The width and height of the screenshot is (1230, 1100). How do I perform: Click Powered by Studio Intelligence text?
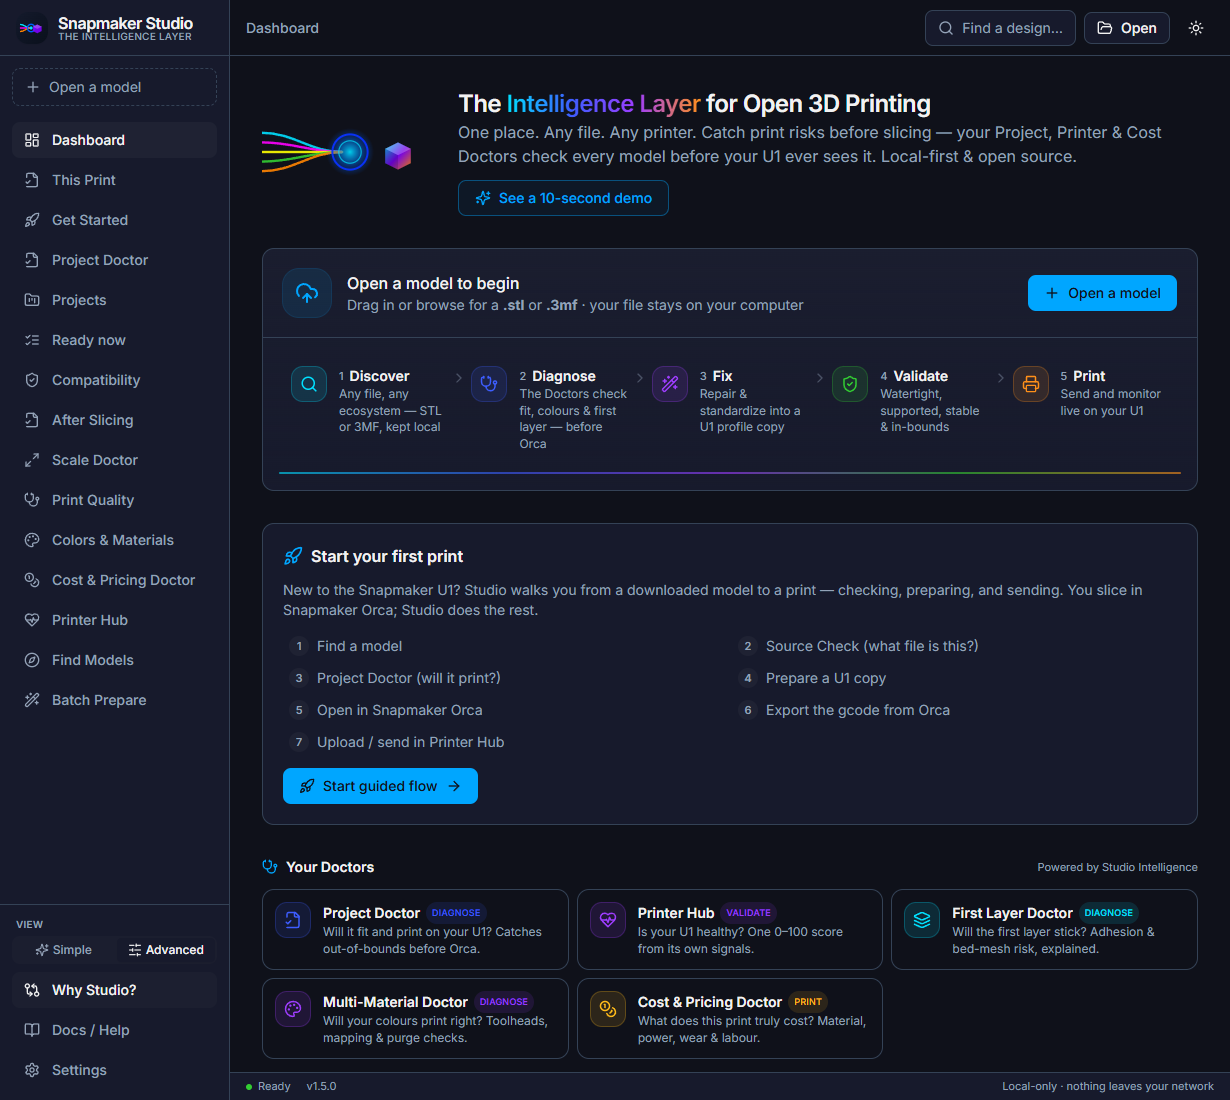coord(1117,867)
